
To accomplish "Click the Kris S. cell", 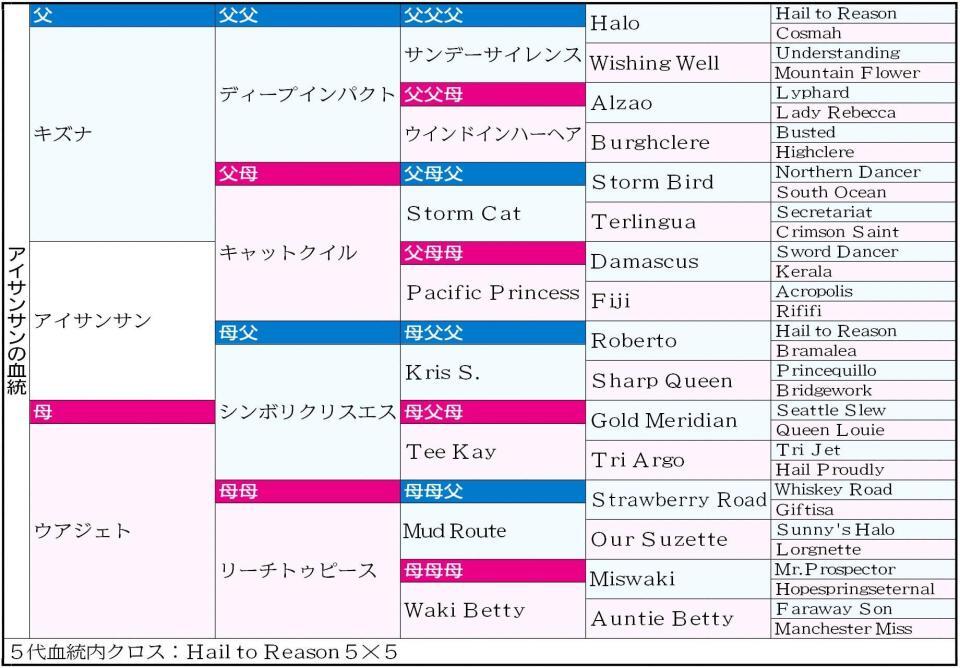I will point(493,372).
